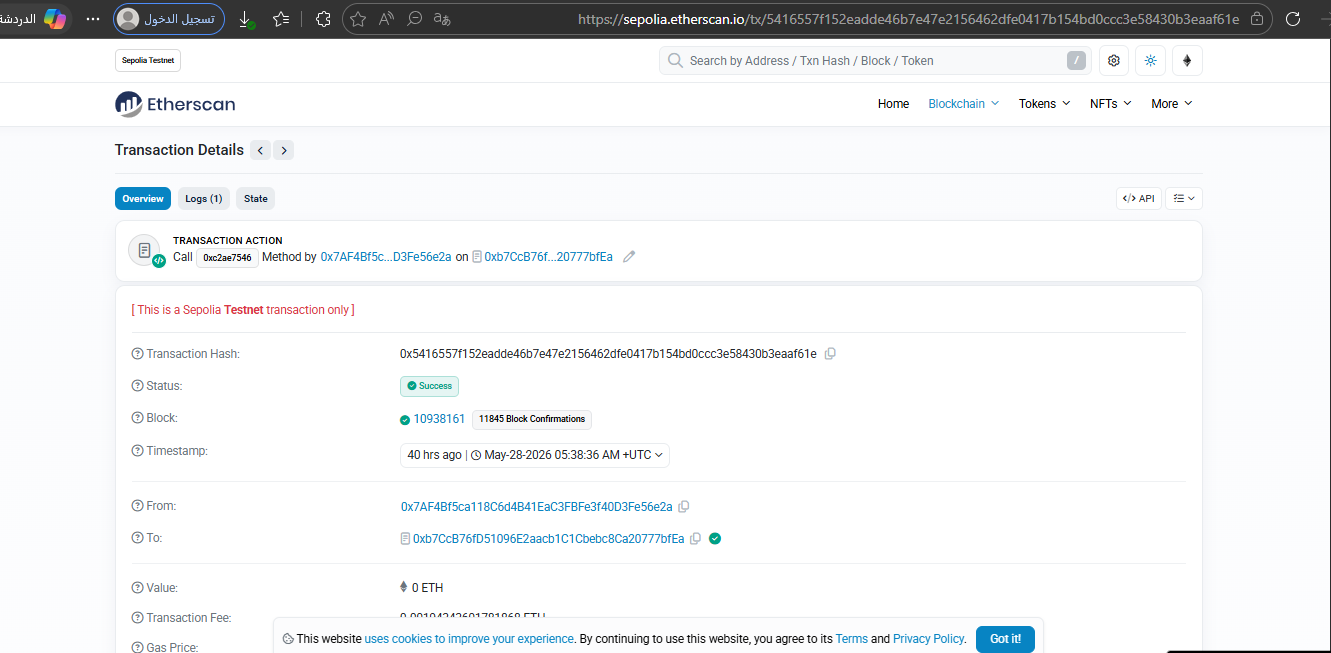Reload the page with refresh icon
This screenshot has height=653, width=1331.
pyautogui.click(x=1293, y=19)
